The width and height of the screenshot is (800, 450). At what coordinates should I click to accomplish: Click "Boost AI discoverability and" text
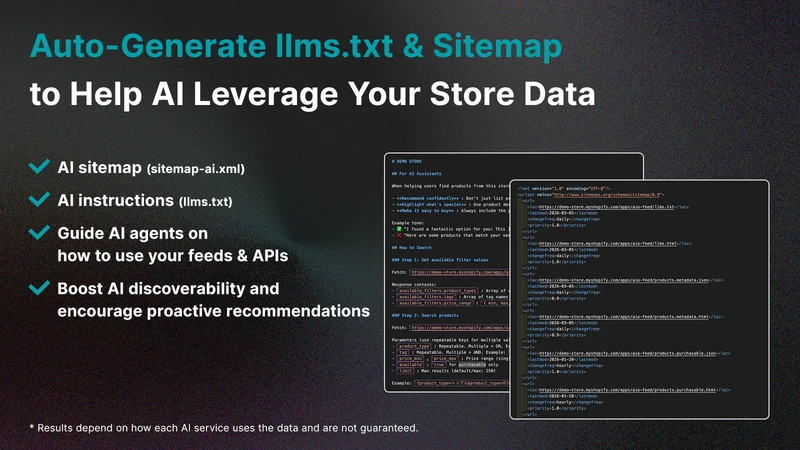click(168, 289)
